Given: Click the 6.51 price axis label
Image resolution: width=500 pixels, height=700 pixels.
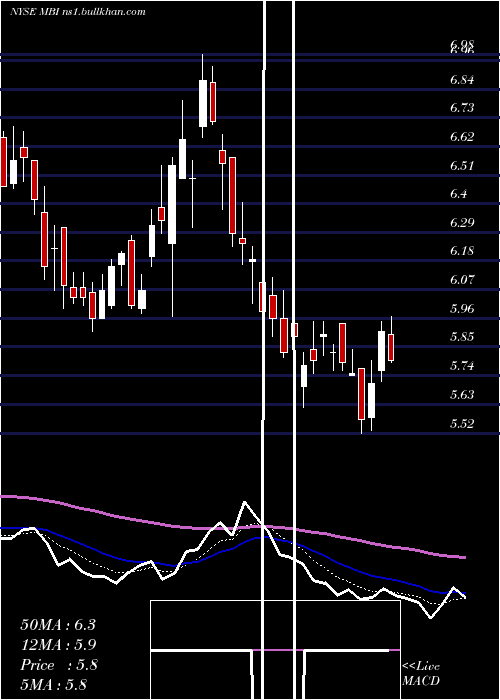Looking at the screenshot, I should pos(462,166).
